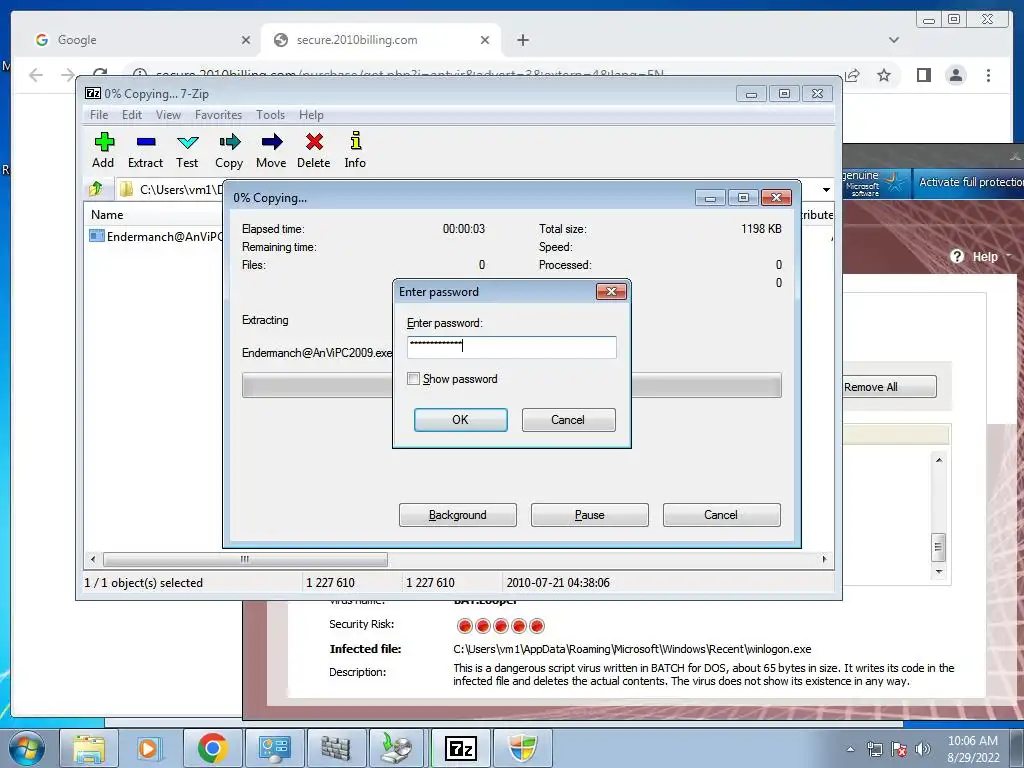Click into the Enter password field
Viewport: 1024px width, 768px height.
pyautogui.click(x=511, y=347)
